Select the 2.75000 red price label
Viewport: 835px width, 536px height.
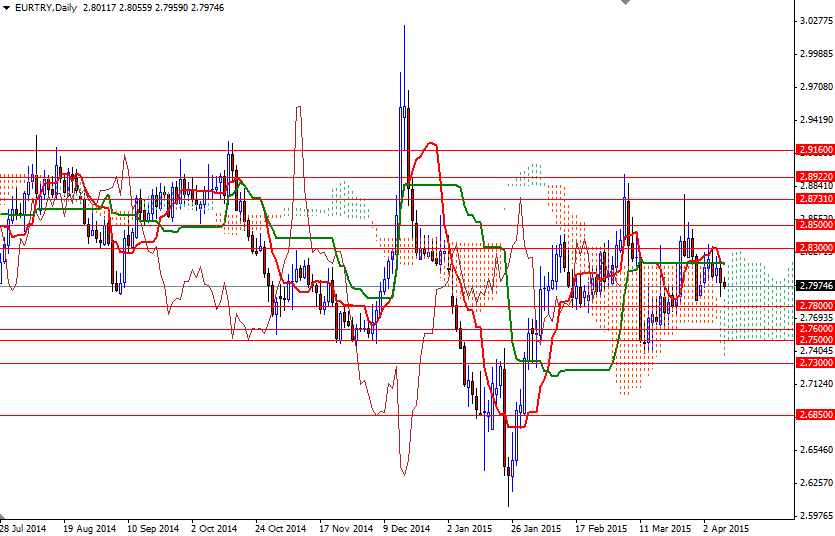coord(815,340)
